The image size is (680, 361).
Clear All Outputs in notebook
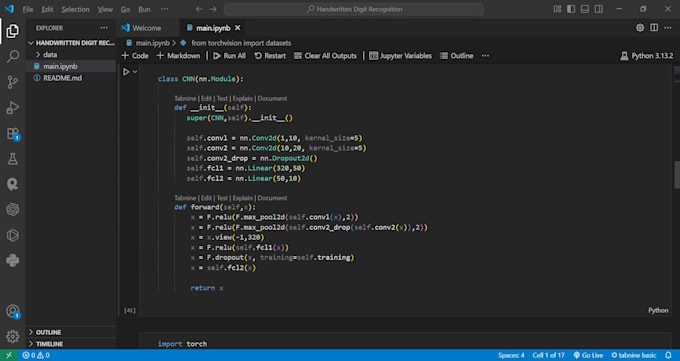click(325, 56)
